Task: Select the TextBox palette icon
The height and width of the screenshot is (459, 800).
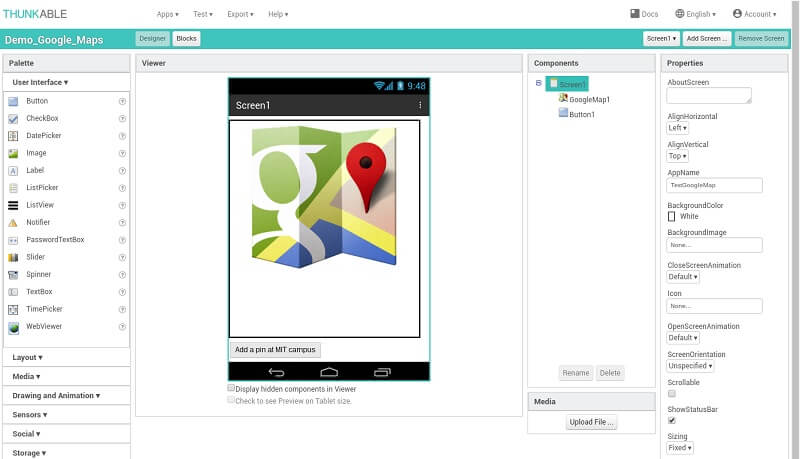Action: click(13, 292)
